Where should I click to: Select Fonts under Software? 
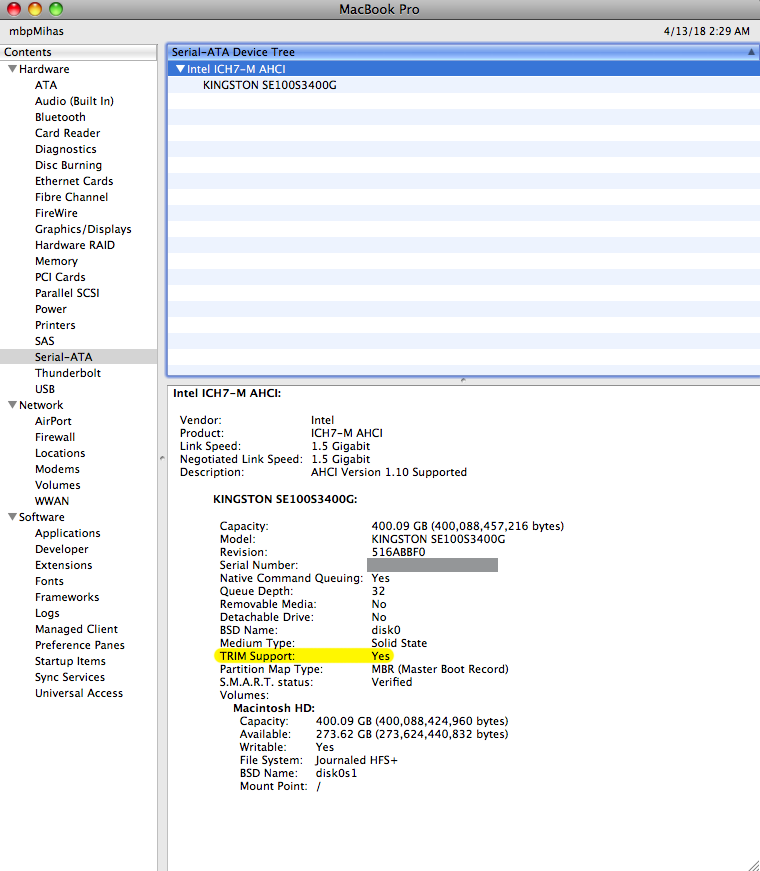tap(49, 581)
